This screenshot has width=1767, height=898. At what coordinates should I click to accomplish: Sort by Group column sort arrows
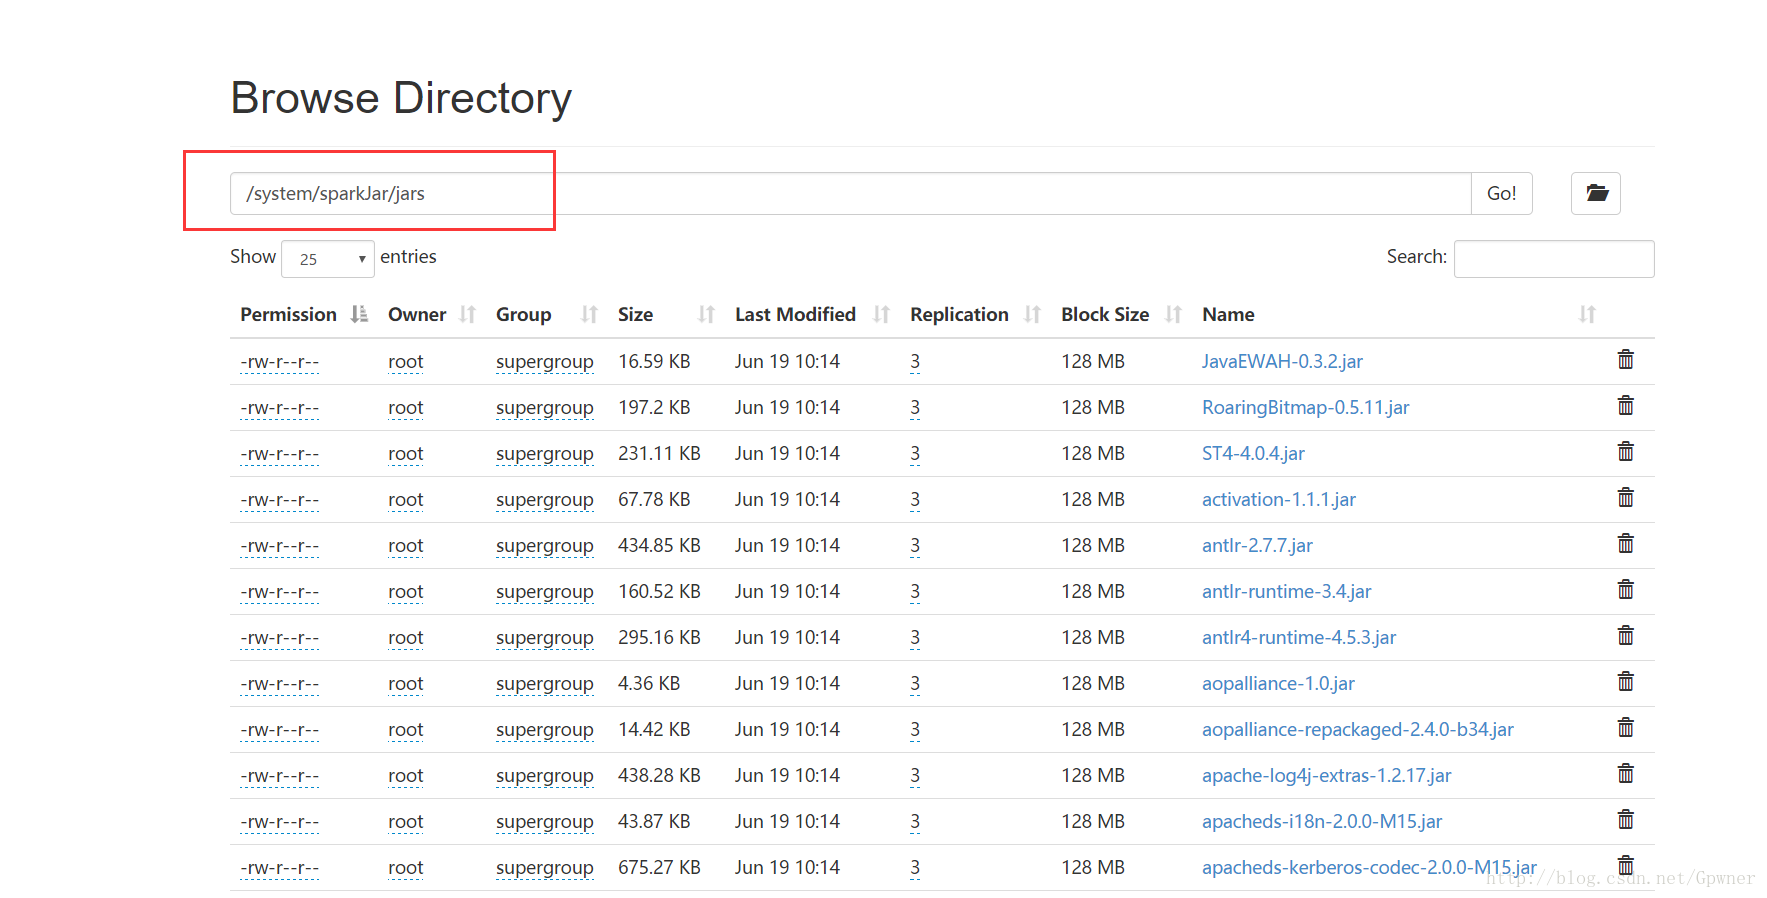(x=589, y=314)
